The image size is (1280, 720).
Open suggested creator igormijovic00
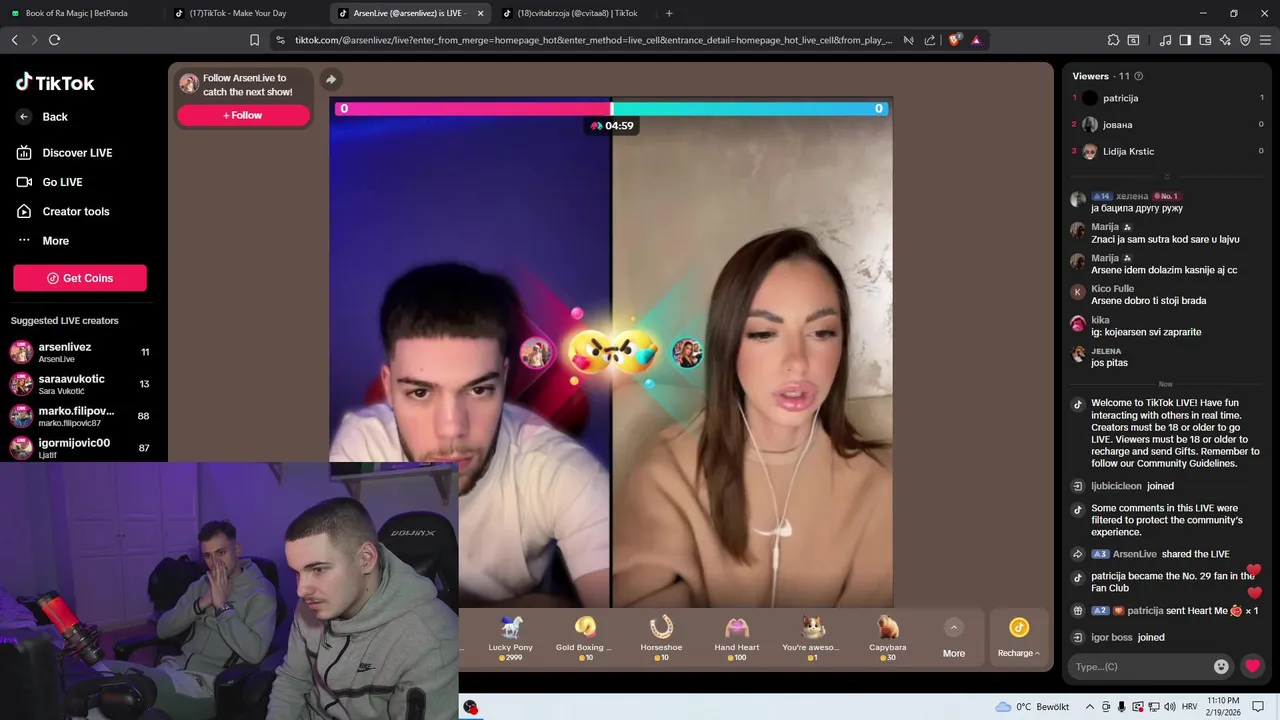[80, 447]
